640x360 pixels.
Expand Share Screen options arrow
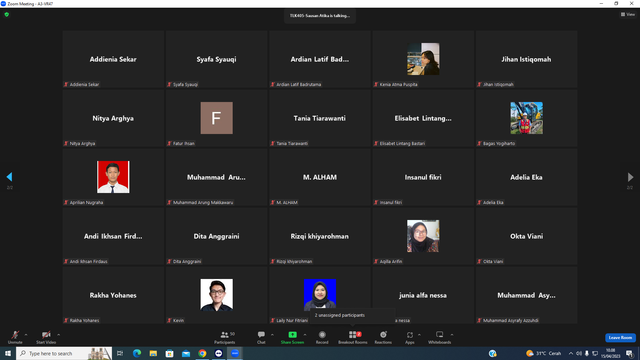point(305,335)
